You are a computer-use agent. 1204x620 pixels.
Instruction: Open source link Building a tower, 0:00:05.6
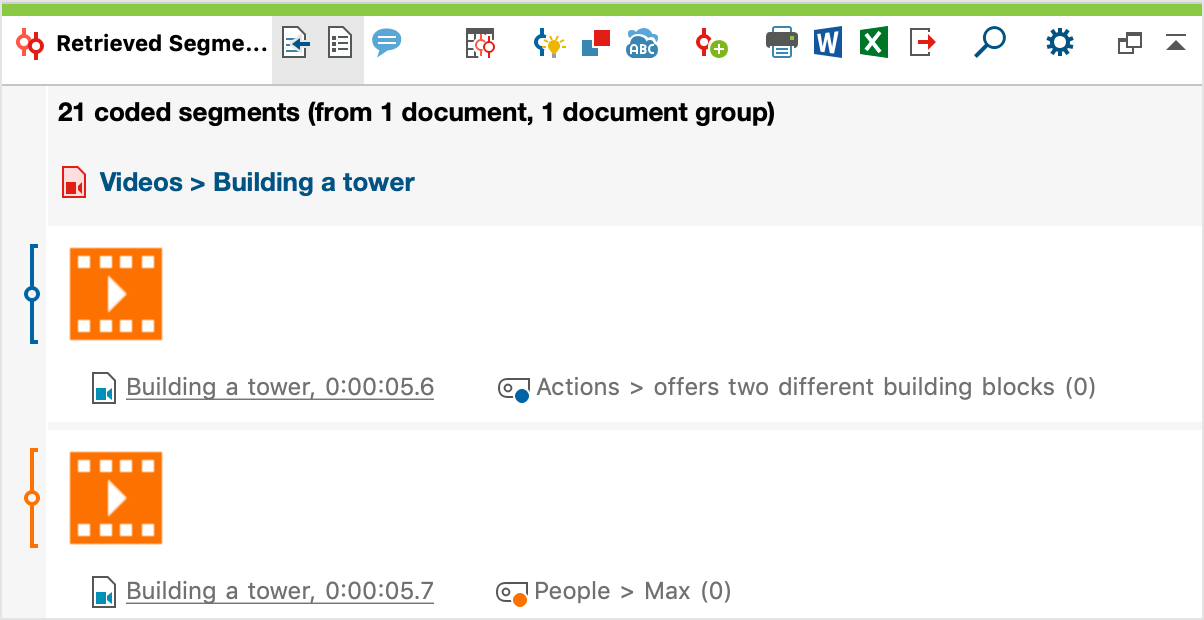(x=280, y=388)
